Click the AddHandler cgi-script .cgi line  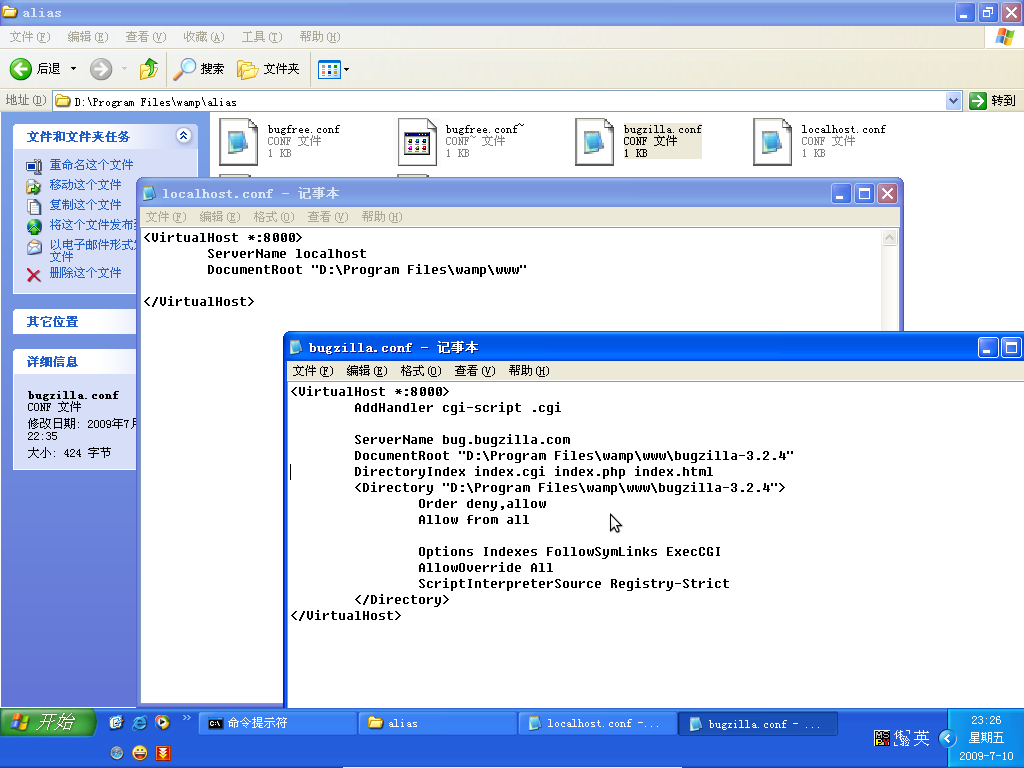click(x=458, y=408)
